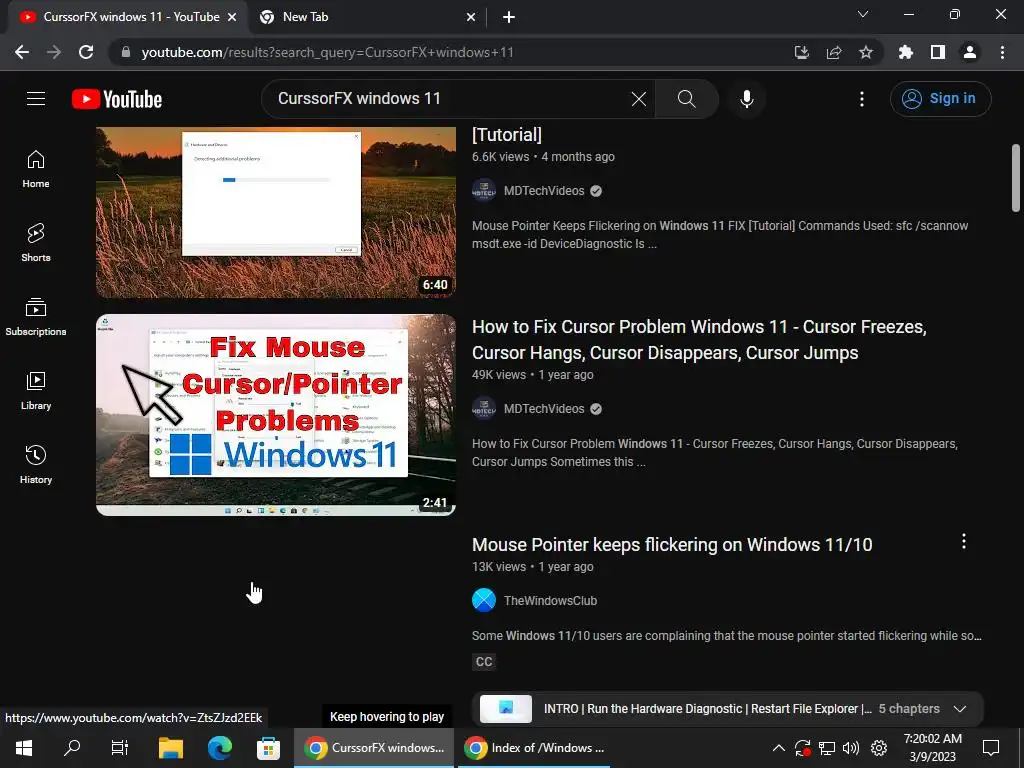Click the '[Tutorial]' video title text

coord(507,135)
